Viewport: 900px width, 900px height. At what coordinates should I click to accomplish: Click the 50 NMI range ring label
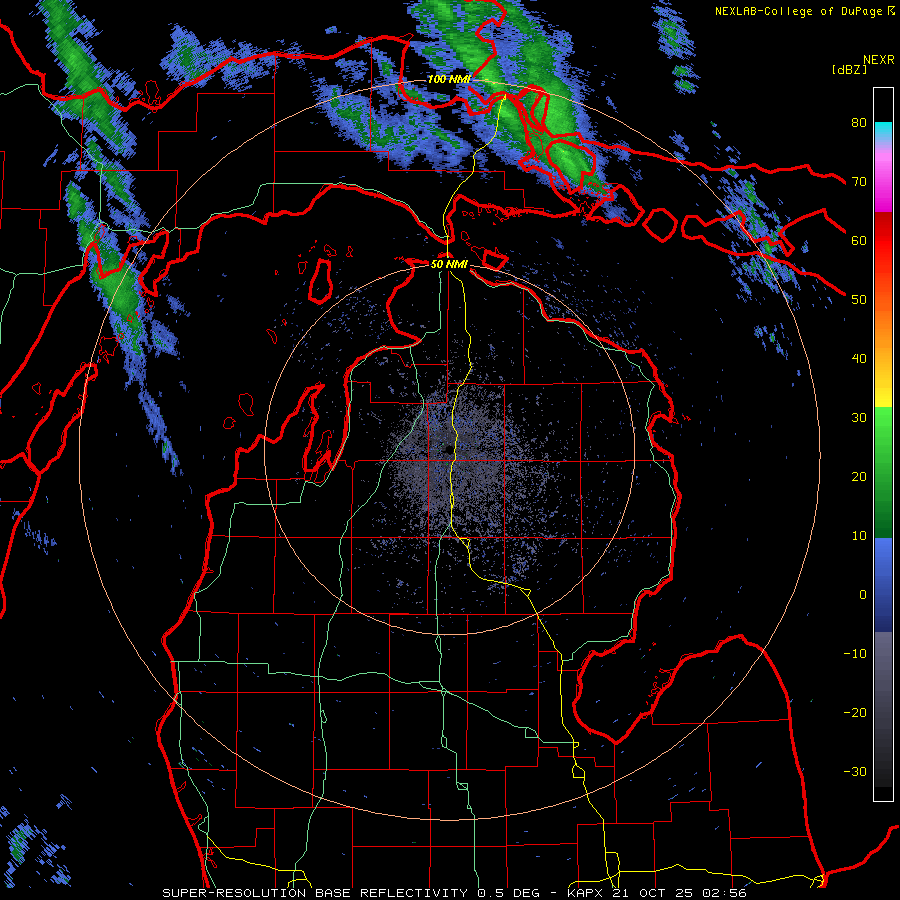[449, 265]
